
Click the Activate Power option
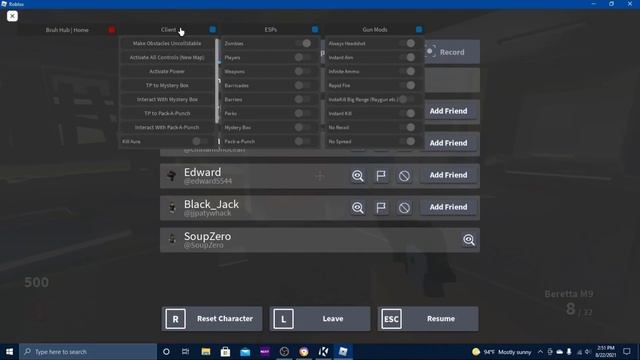tap(167, 71)
